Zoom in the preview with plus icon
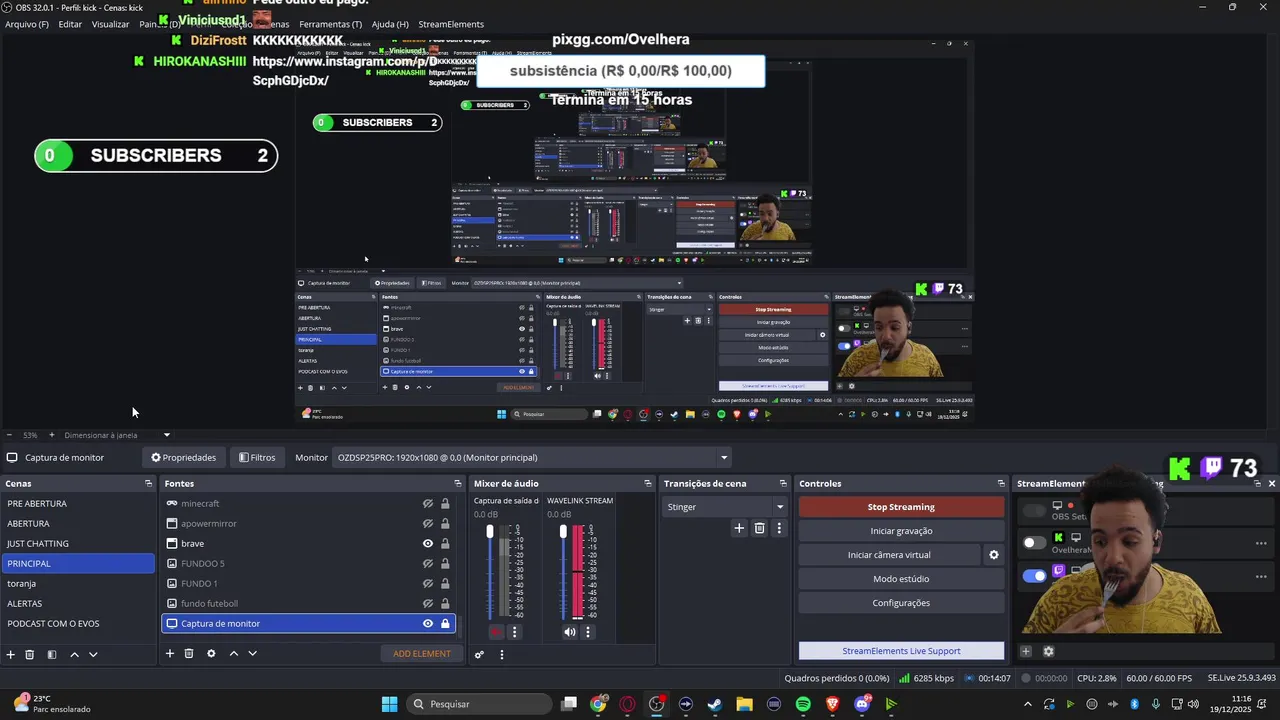The image size is (1280, 720). [x=52, y=435]
